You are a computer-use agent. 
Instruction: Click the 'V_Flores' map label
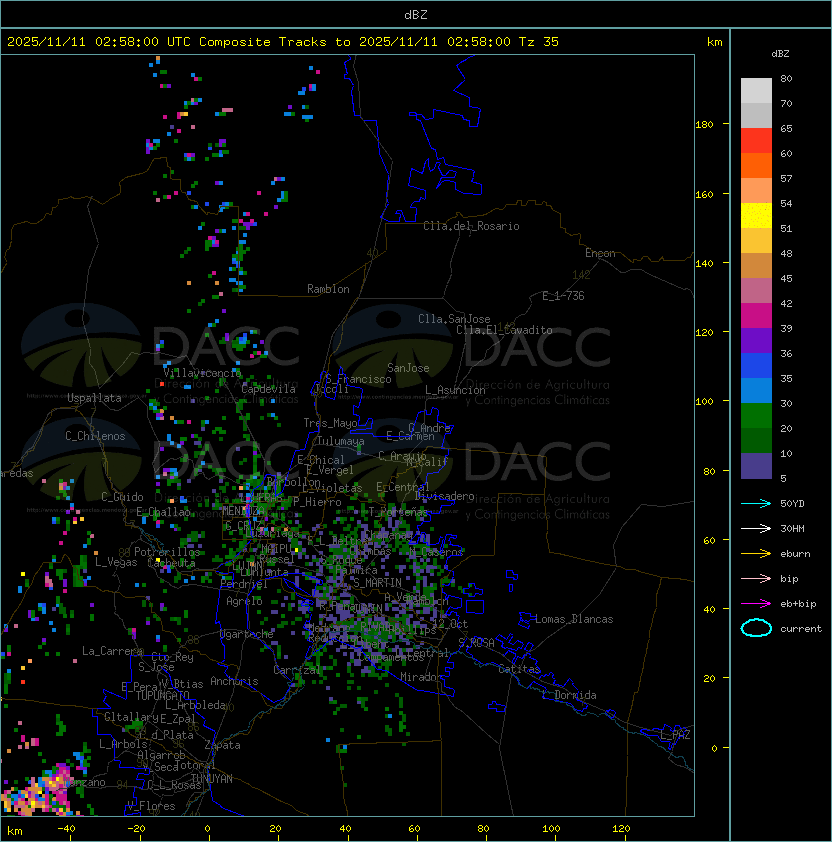pyautogui.click(x=151, y=806)
